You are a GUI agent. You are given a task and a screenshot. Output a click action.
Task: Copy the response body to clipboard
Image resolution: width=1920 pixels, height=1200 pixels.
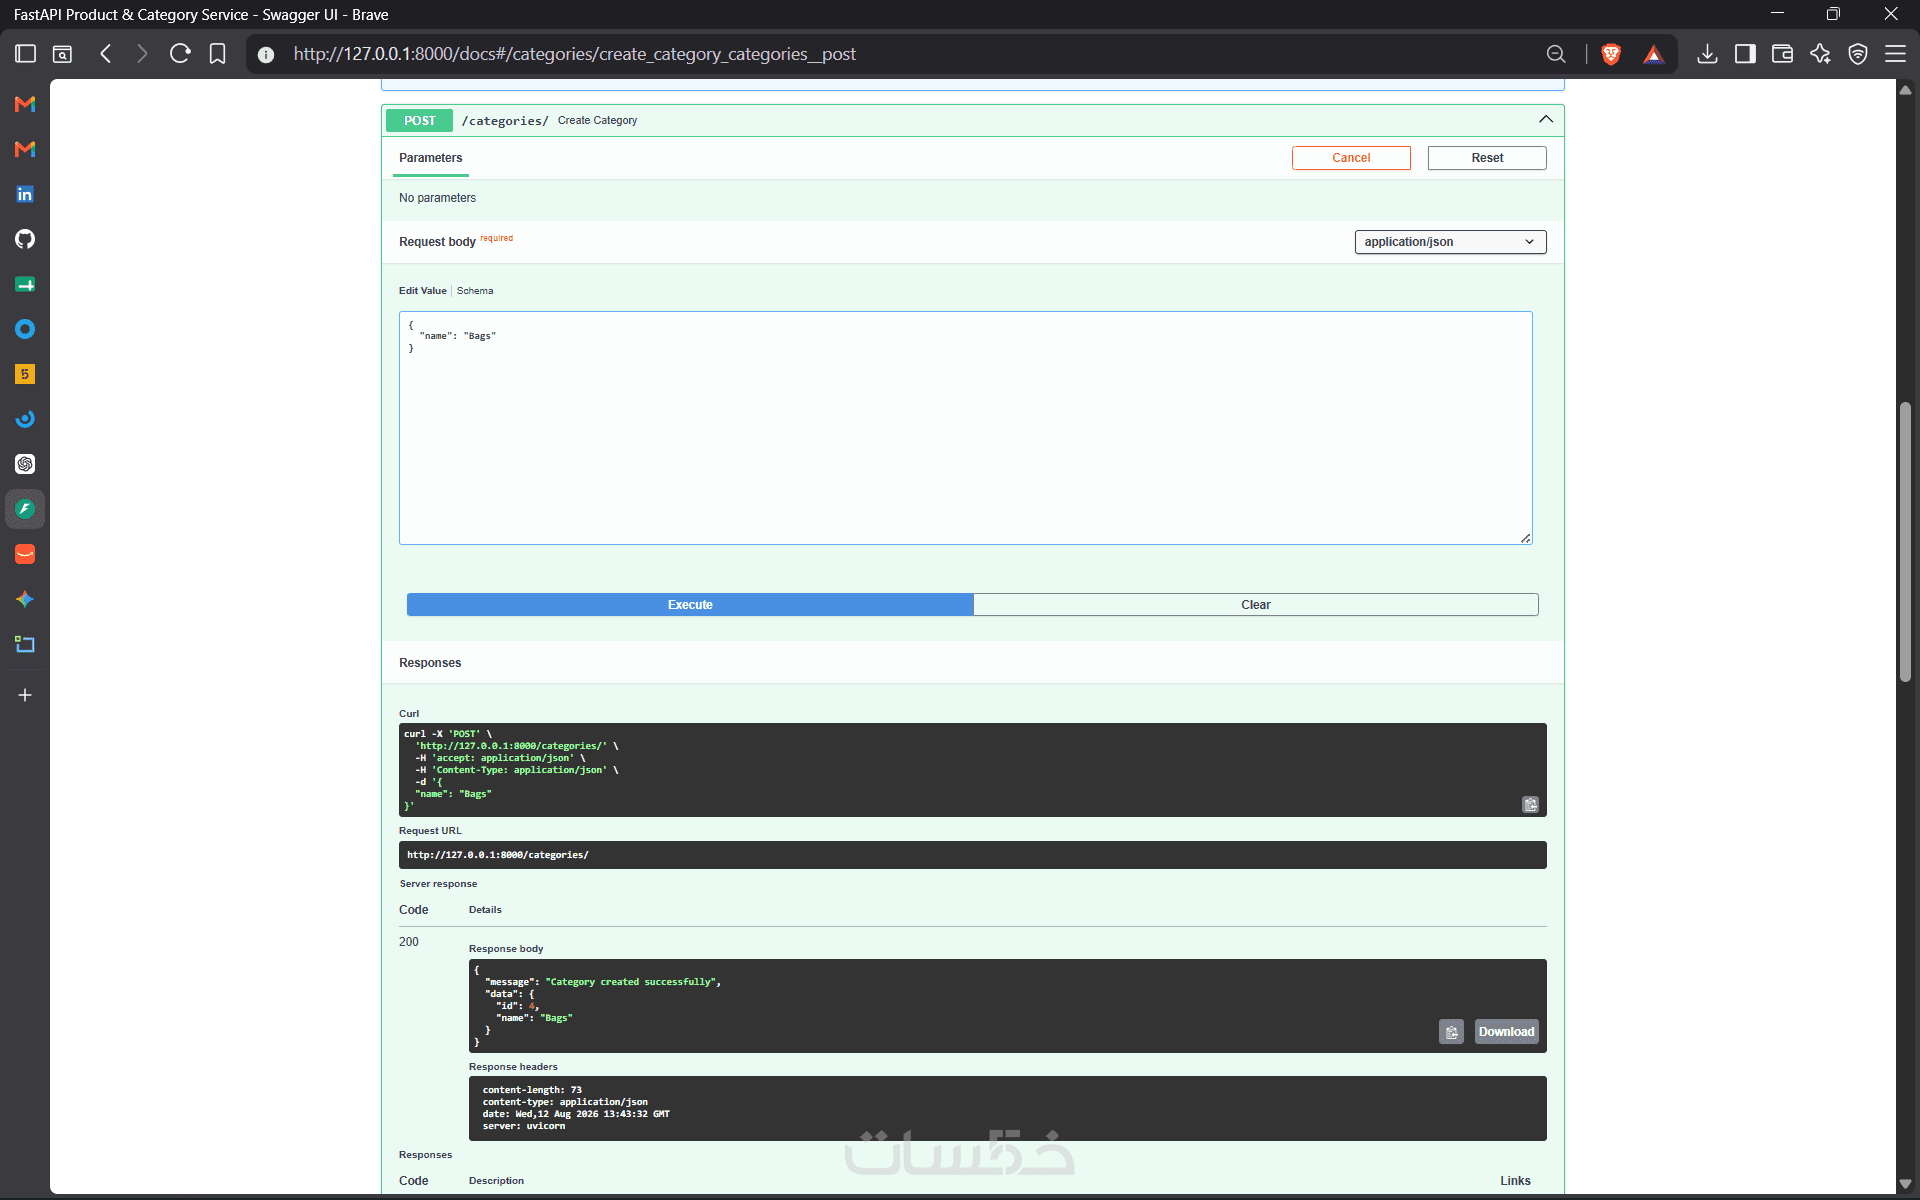(1451, 1032)
